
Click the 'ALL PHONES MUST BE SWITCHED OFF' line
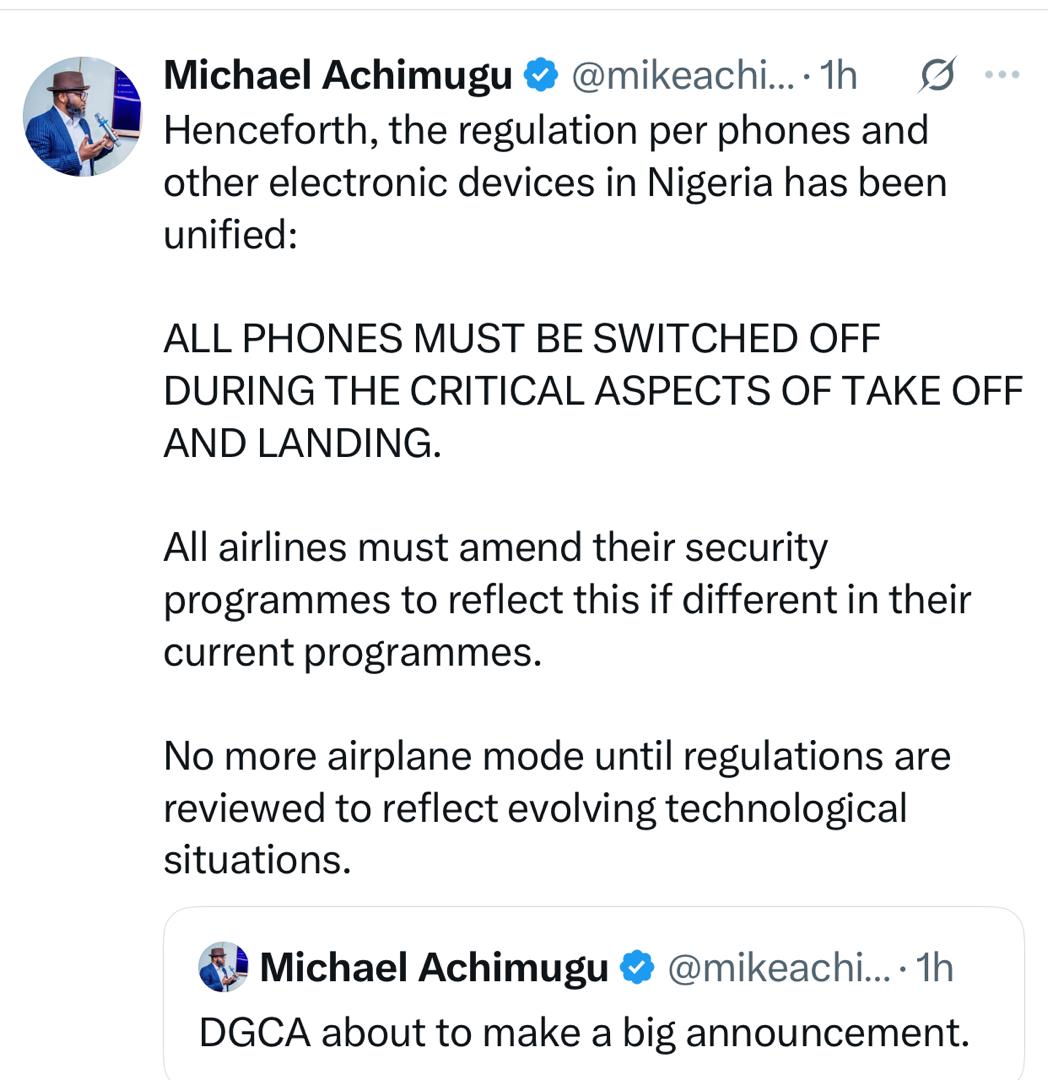[522, 340]
